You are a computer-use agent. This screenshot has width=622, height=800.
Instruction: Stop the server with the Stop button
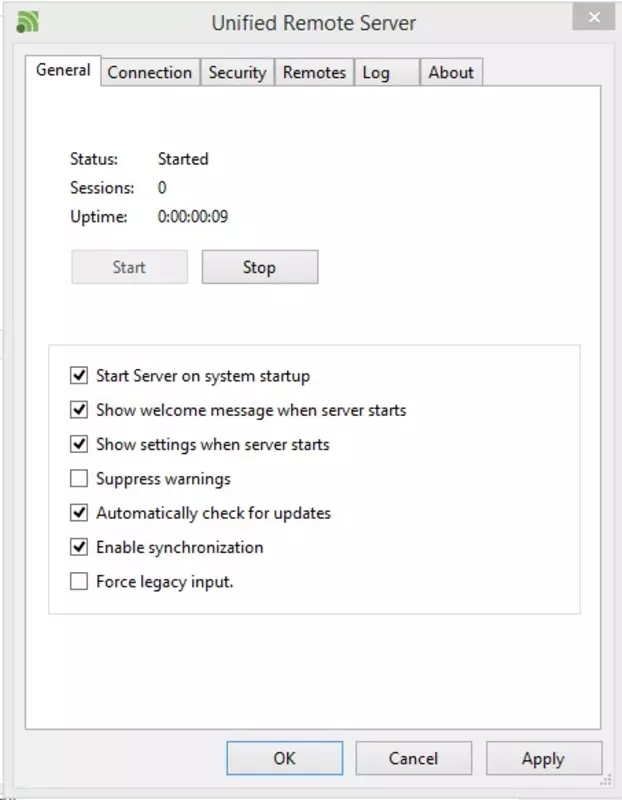(260, 267)
